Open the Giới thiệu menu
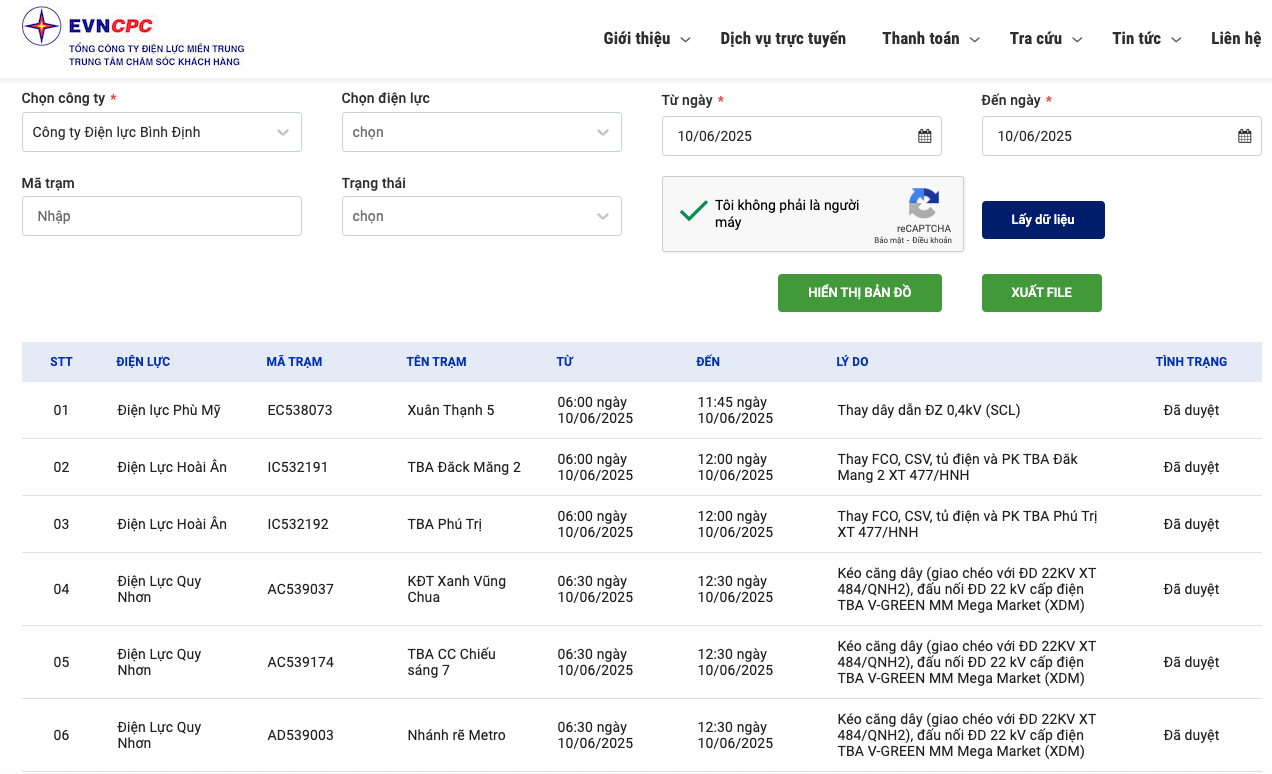 [646, 39]
